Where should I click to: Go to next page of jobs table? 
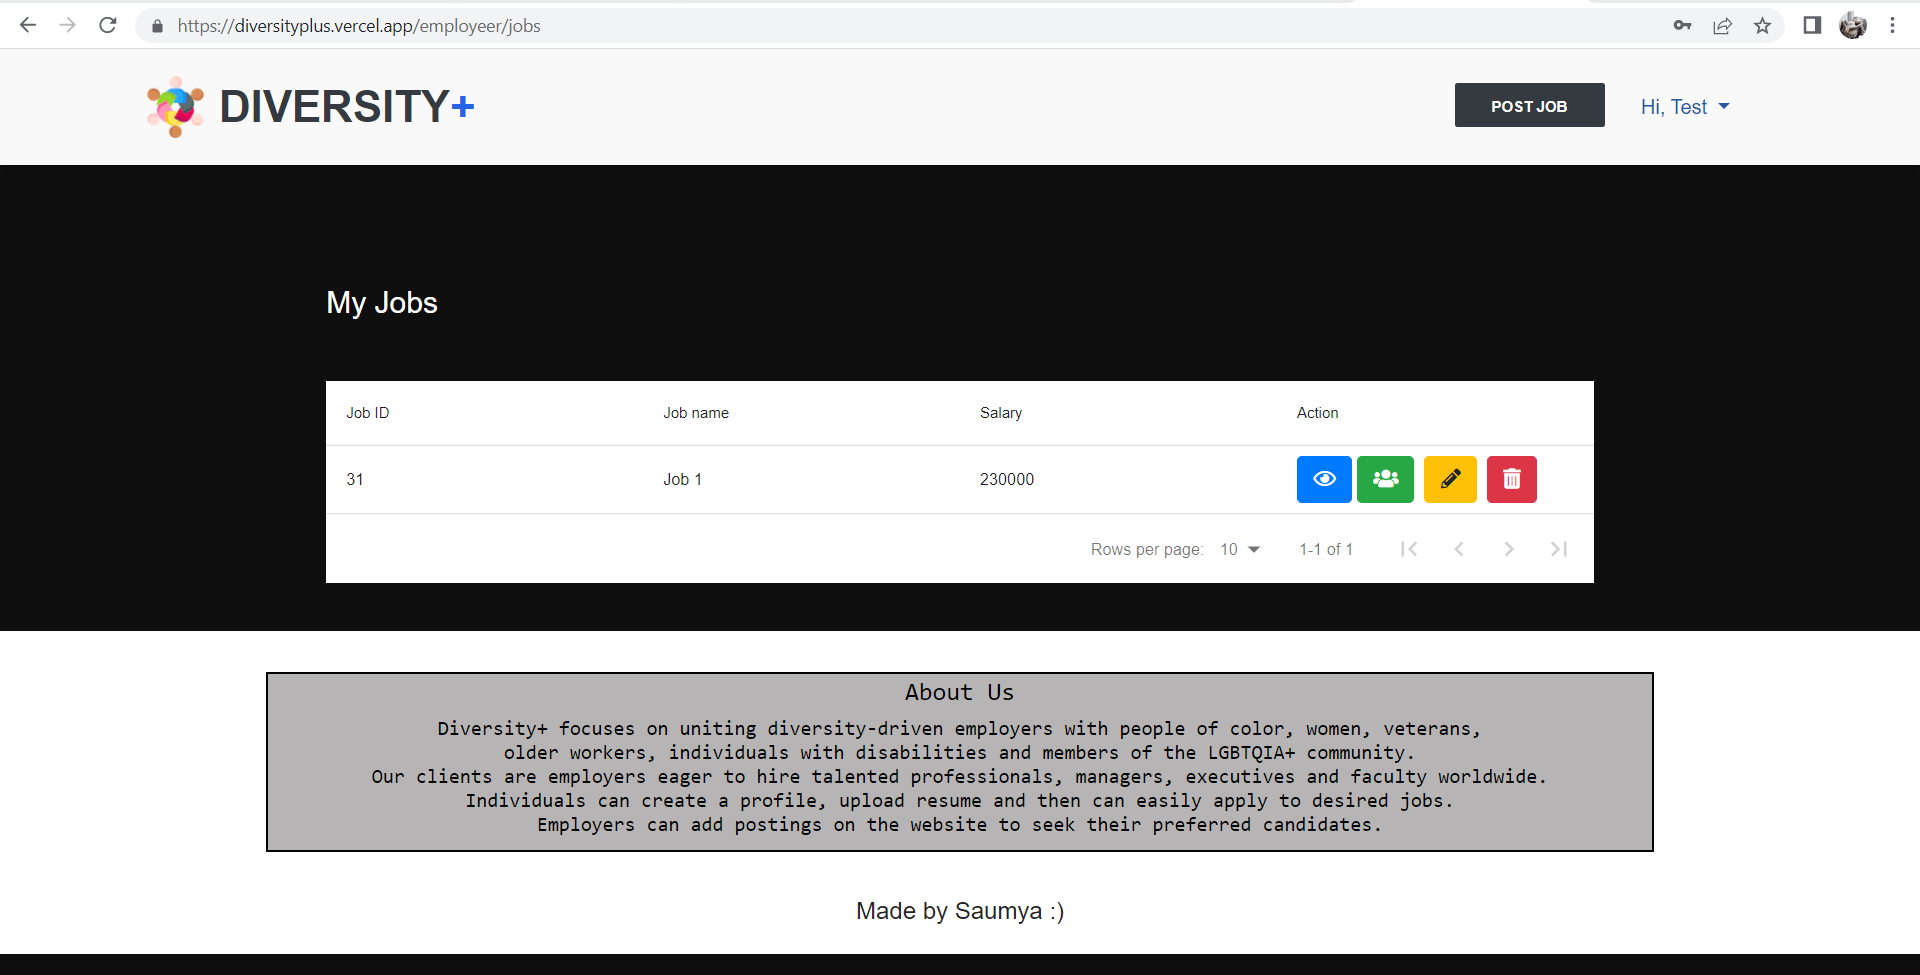(1509, 549)
